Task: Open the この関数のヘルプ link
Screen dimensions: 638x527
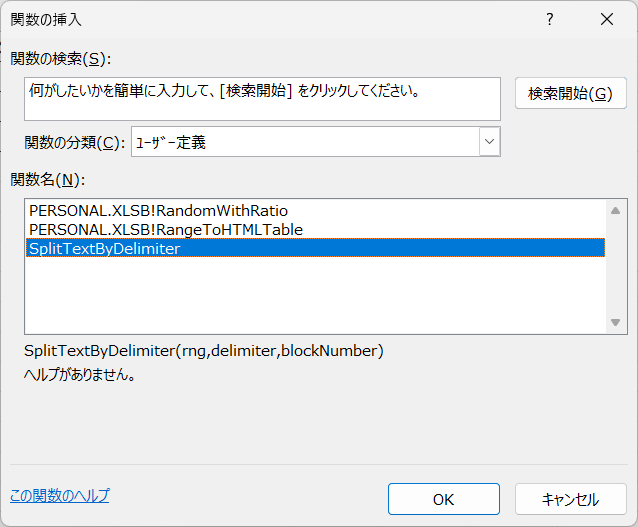Action: [60, 496]
